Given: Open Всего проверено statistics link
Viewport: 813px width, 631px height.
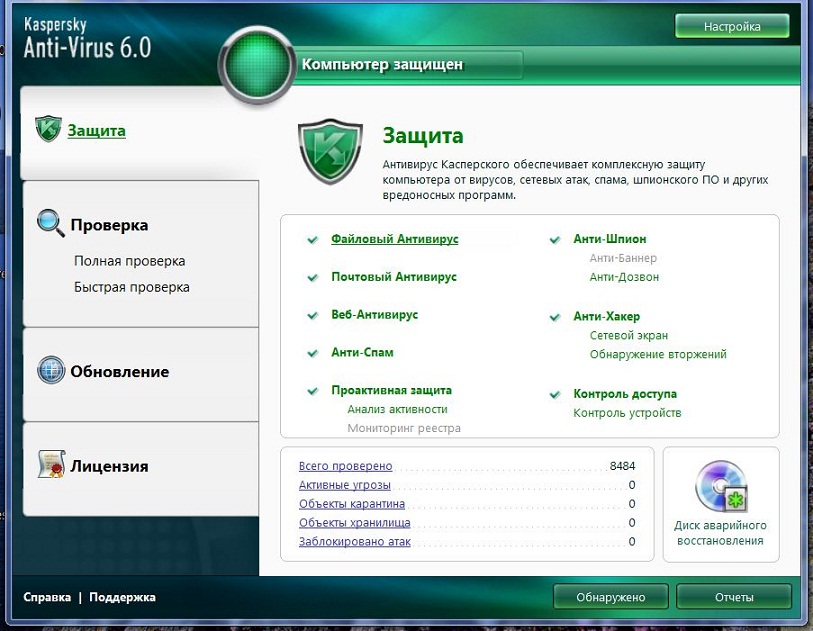Looking at the screenshot, I should pos(346,466).
